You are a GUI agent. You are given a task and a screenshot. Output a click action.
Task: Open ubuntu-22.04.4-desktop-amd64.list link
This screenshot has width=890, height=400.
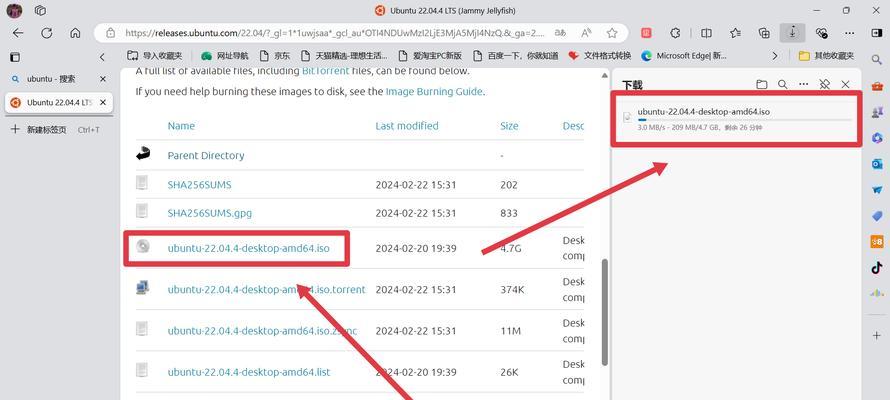[x=249, y=372]
